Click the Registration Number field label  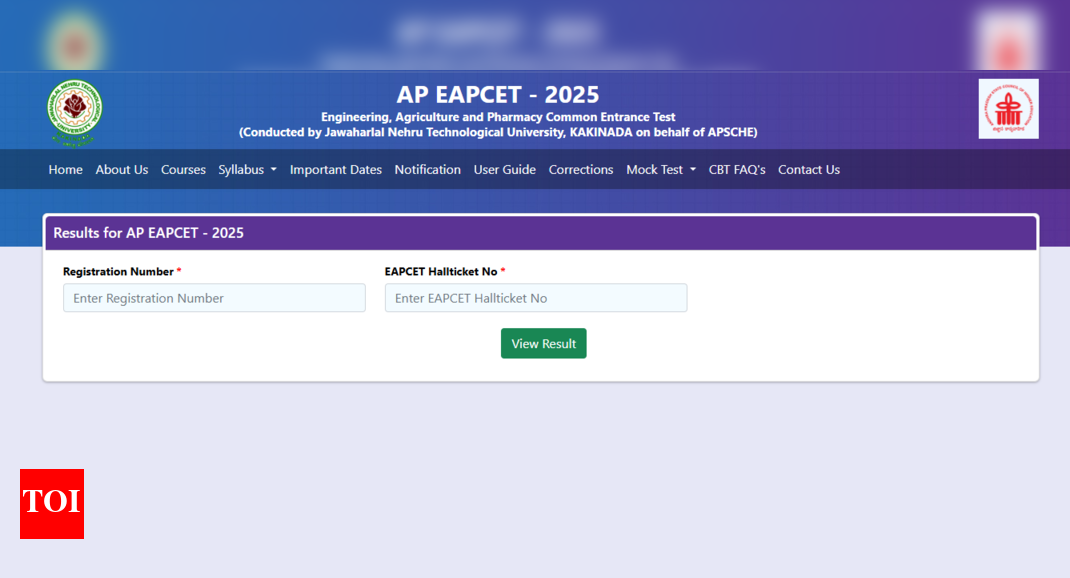point(118,272)
